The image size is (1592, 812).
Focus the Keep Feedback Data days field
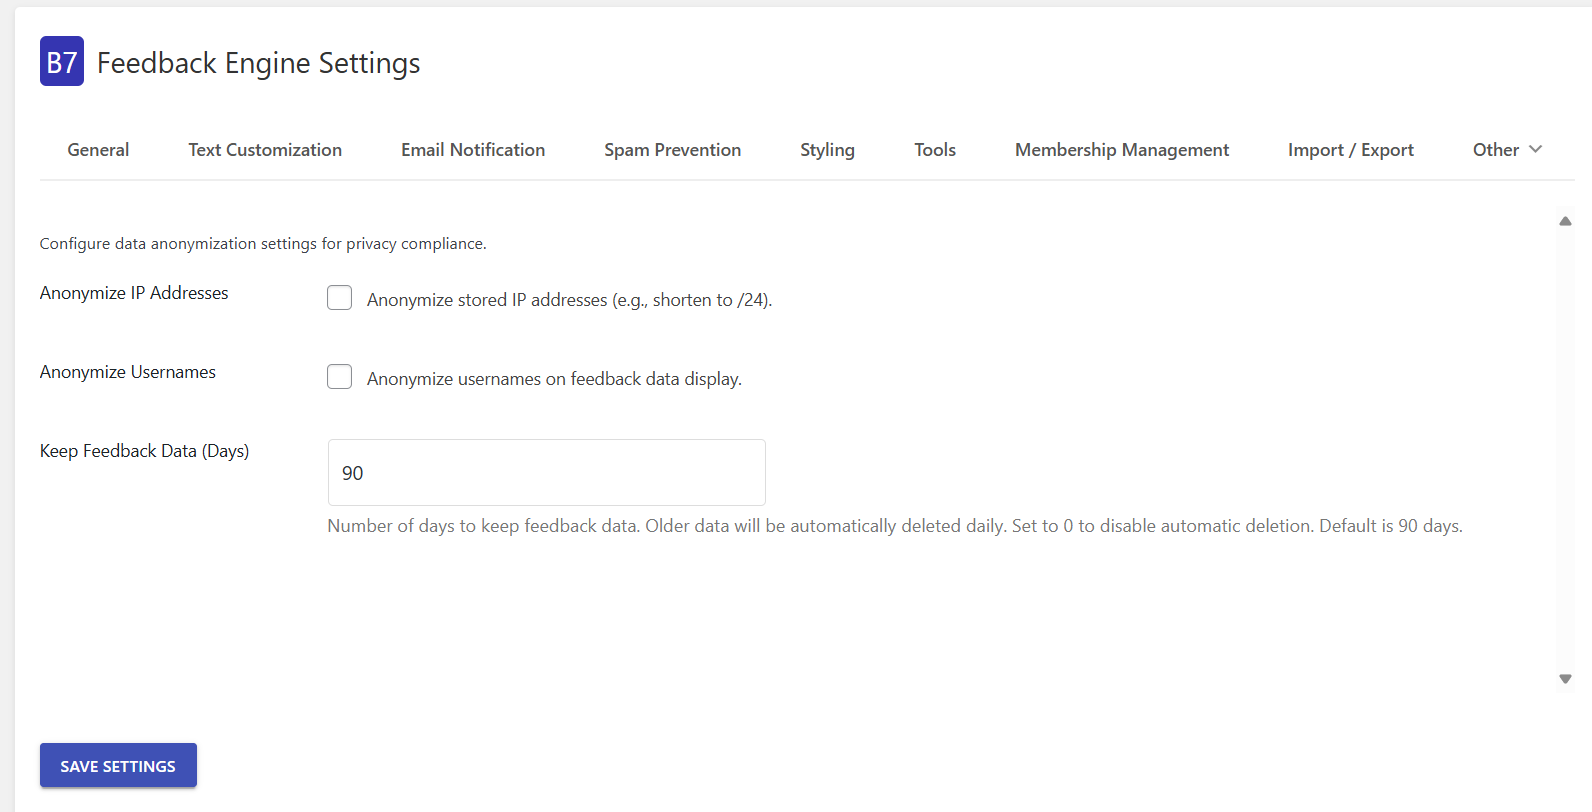coord(547,472)
